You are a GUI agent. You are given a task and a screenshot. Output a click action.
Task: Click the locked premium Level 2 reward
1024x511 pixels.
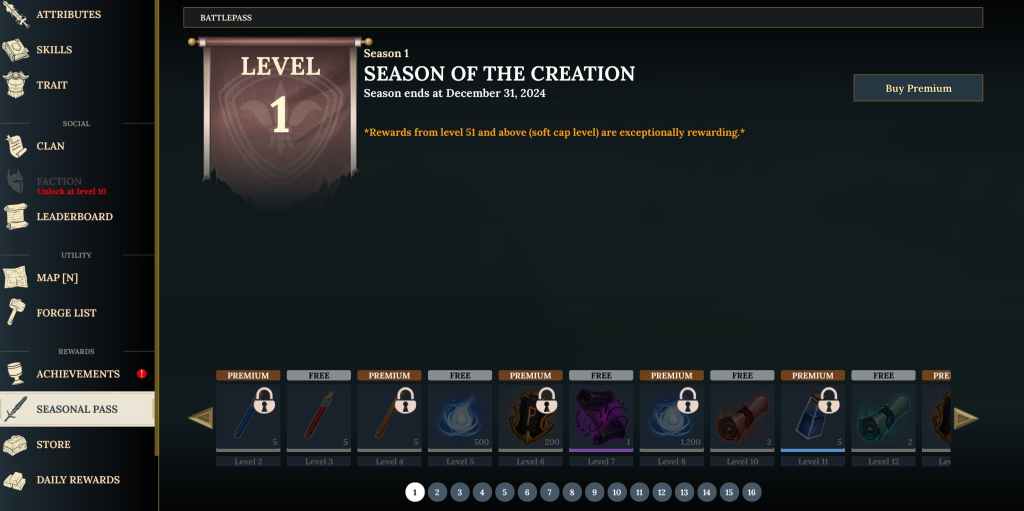248,418
